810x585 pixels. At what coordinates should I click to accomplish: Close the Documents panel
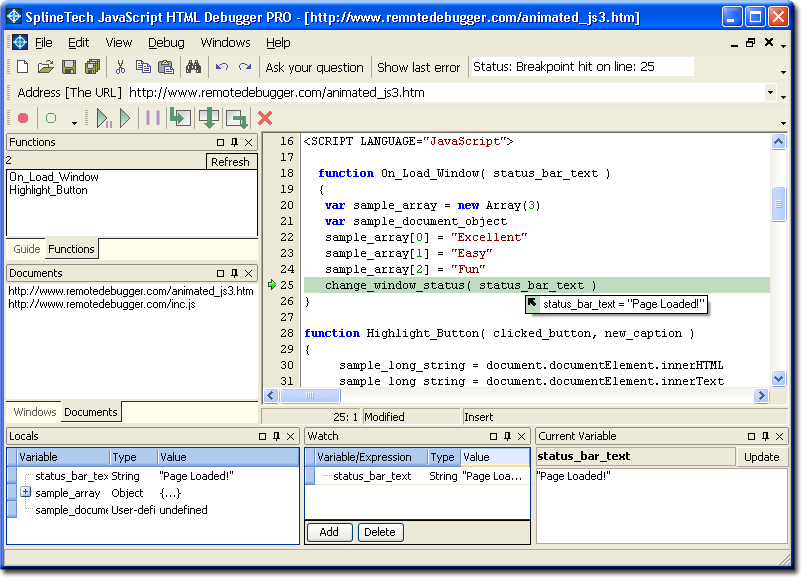point(248,273)
